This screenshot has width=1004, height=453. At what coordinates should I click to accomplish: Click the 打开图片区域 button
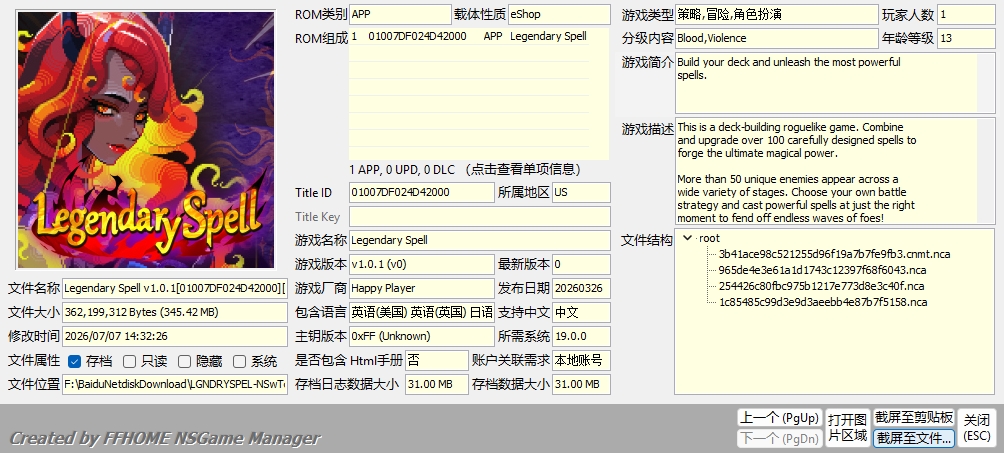(847, 428)
